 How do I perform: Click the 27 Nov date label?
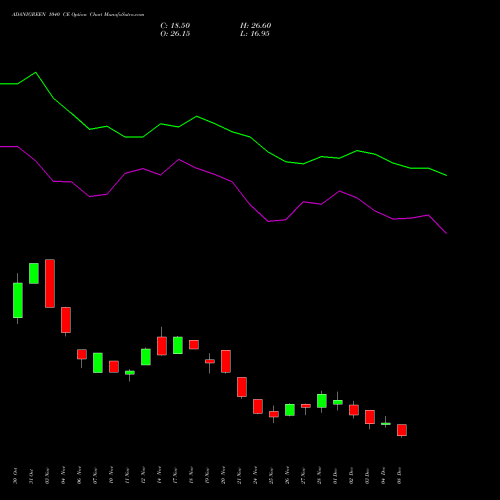[303, 476]
